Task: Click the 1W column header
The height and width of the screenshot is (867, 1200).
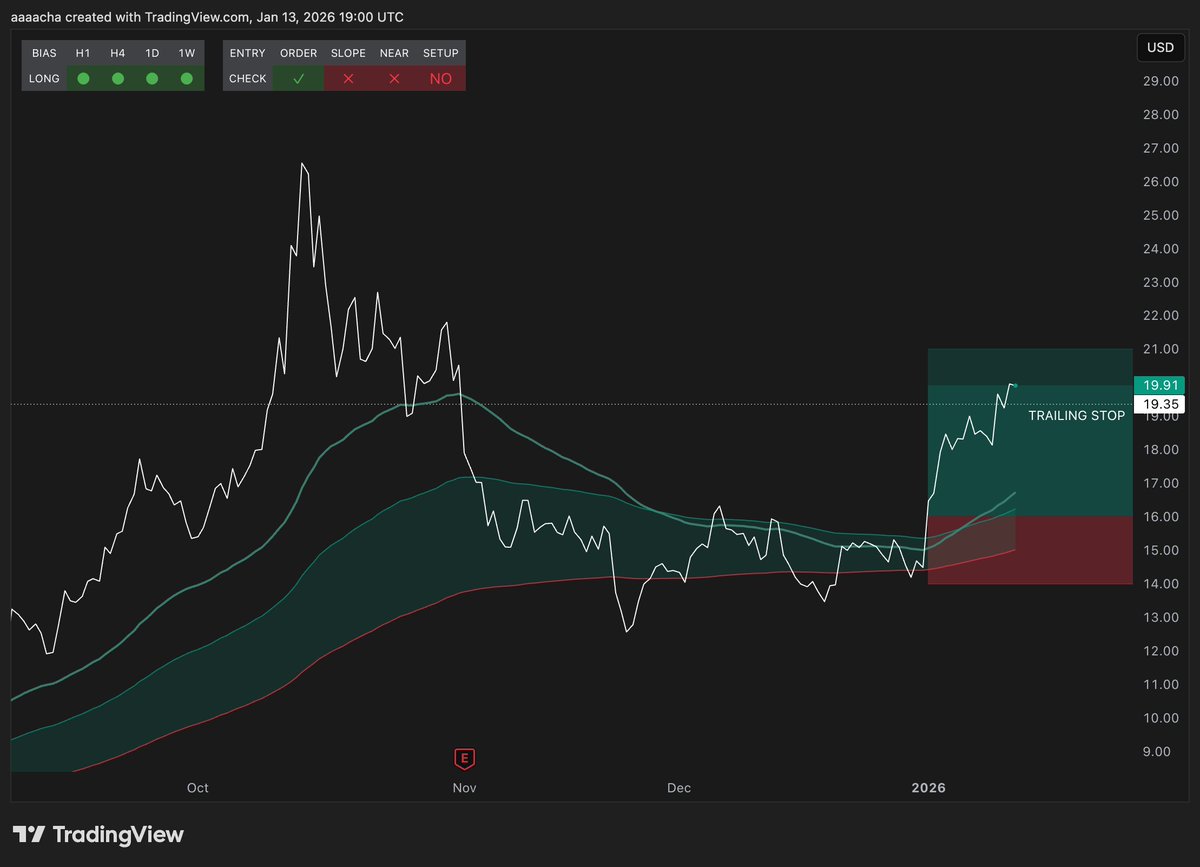Action: [x=187, y=53]
